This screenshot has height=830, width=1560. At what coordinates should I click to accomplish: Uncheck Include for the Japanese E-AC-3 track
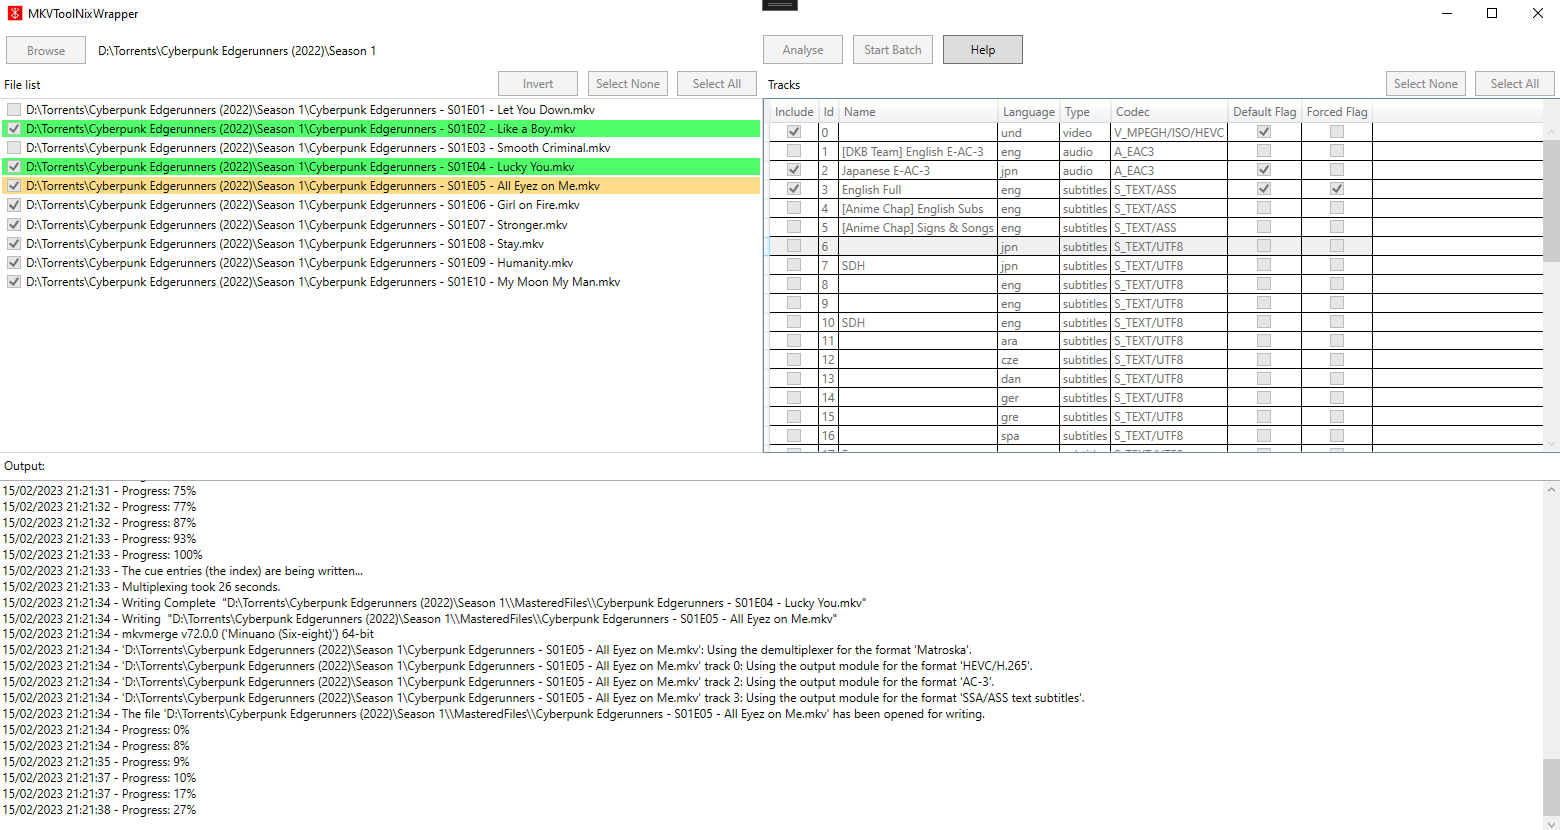[x=793, y=170]
